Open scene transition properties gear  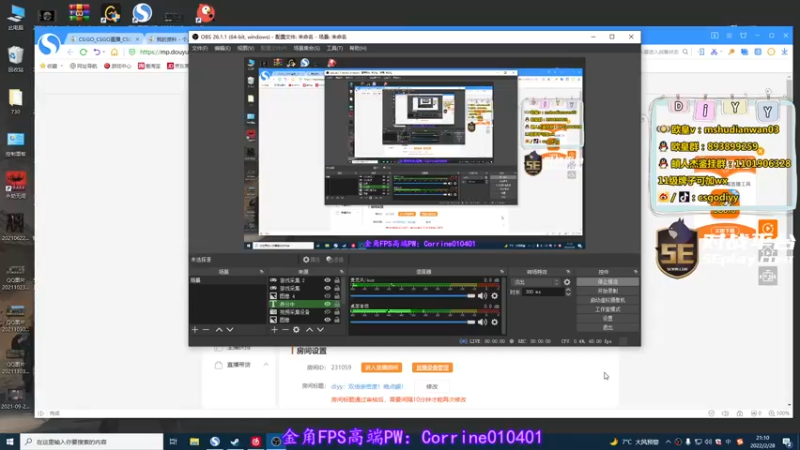pyautogui.click(x=567, y=282)
